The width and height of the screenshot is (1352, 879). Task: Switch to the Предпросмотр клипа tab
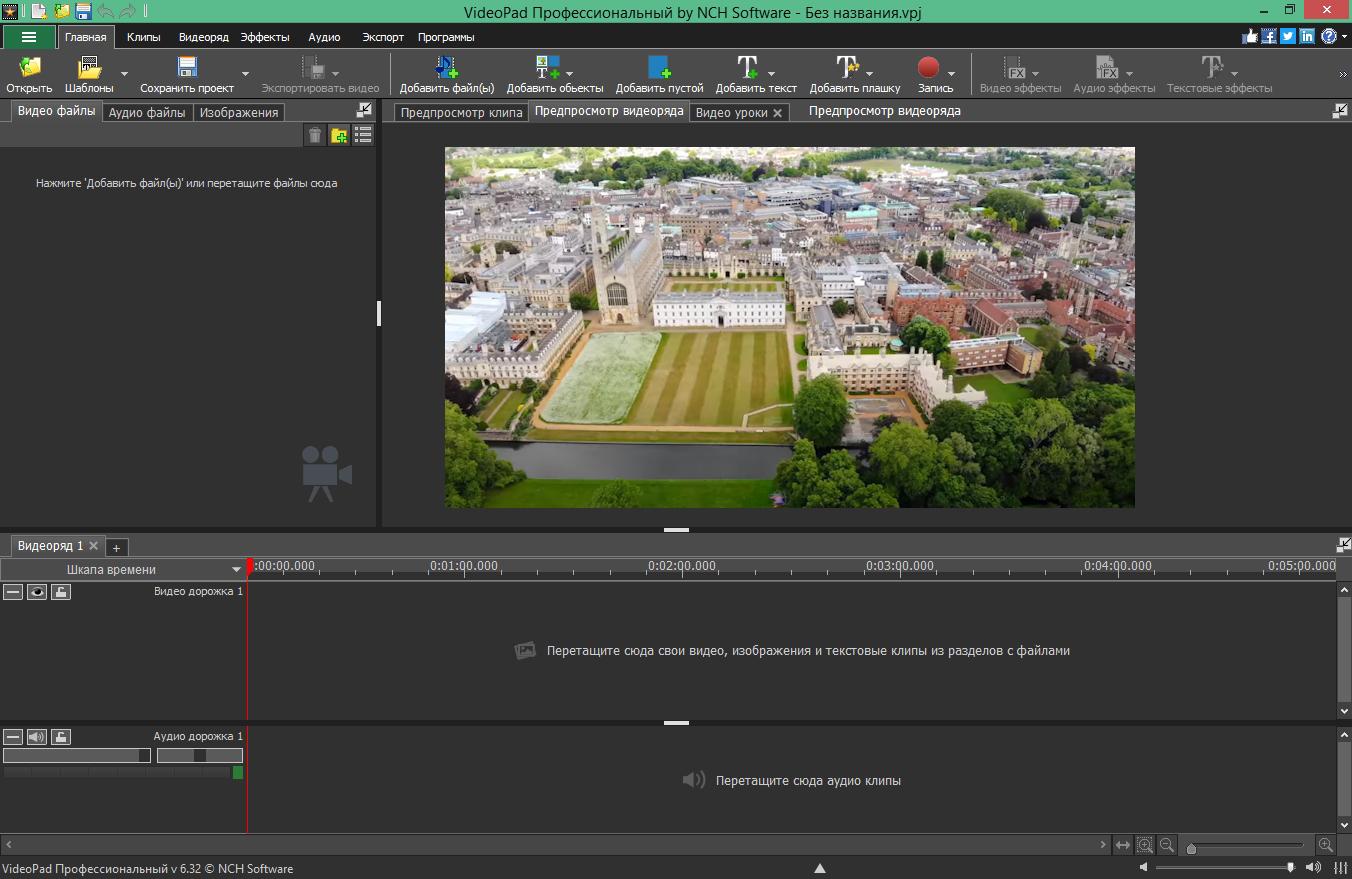point(462,112)
